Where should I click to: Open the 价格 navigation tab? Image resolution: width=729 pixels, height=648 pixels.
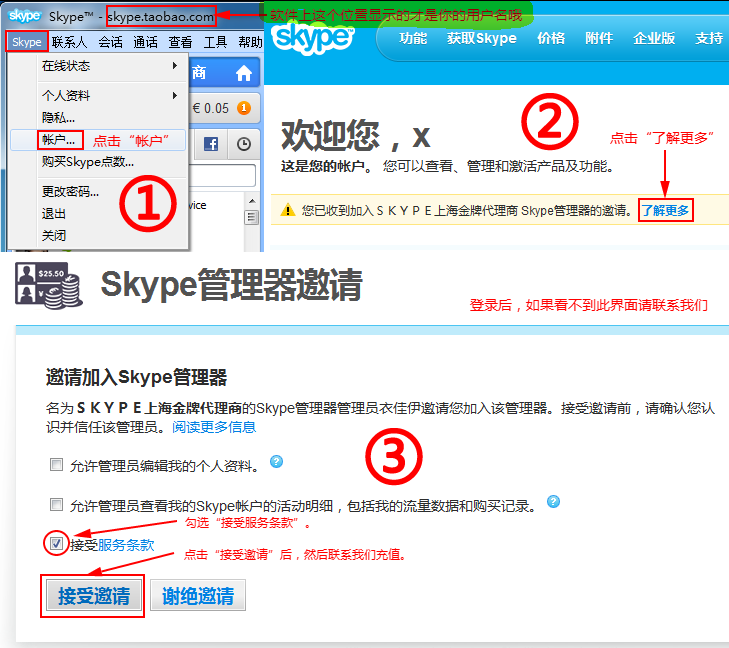coord(551,38)
